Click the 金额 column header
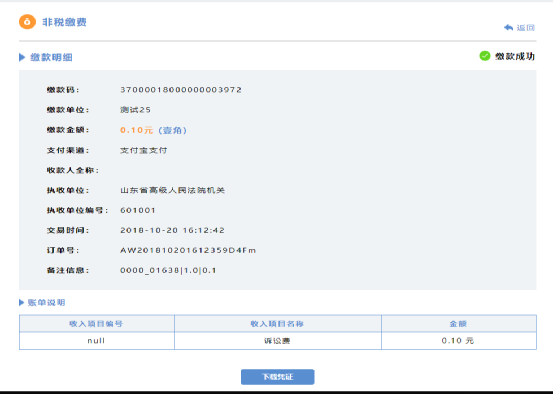Image resolution: width=554 pixels, height=394 pixels. 458,324
